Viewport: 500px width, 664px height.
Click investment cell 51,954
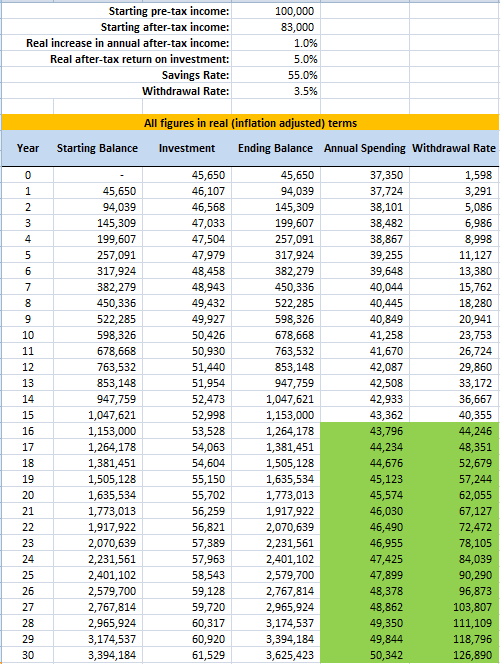pyautogui.click(x=208, y=383)
